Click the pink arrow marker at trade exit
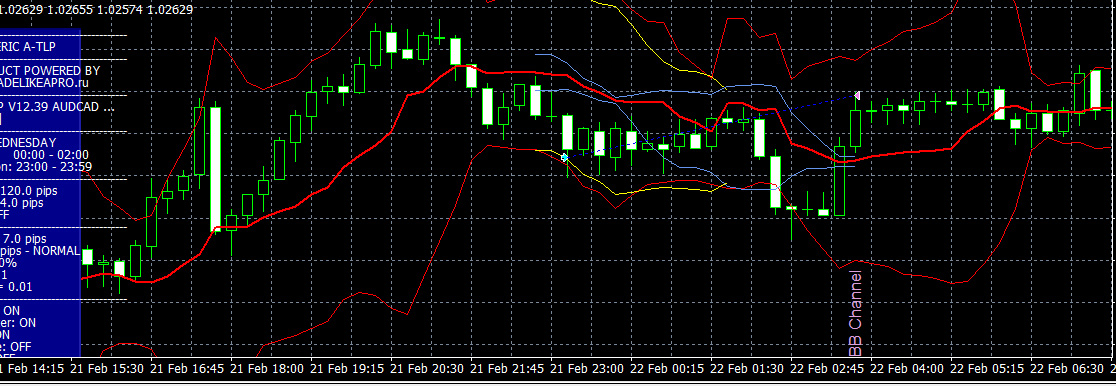1116x386 pixels. [x=858, y=95]
